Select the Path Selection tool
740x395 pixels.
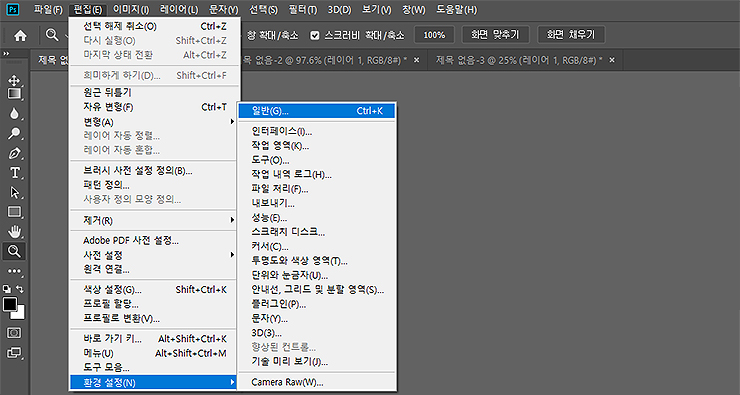point(14,193)
